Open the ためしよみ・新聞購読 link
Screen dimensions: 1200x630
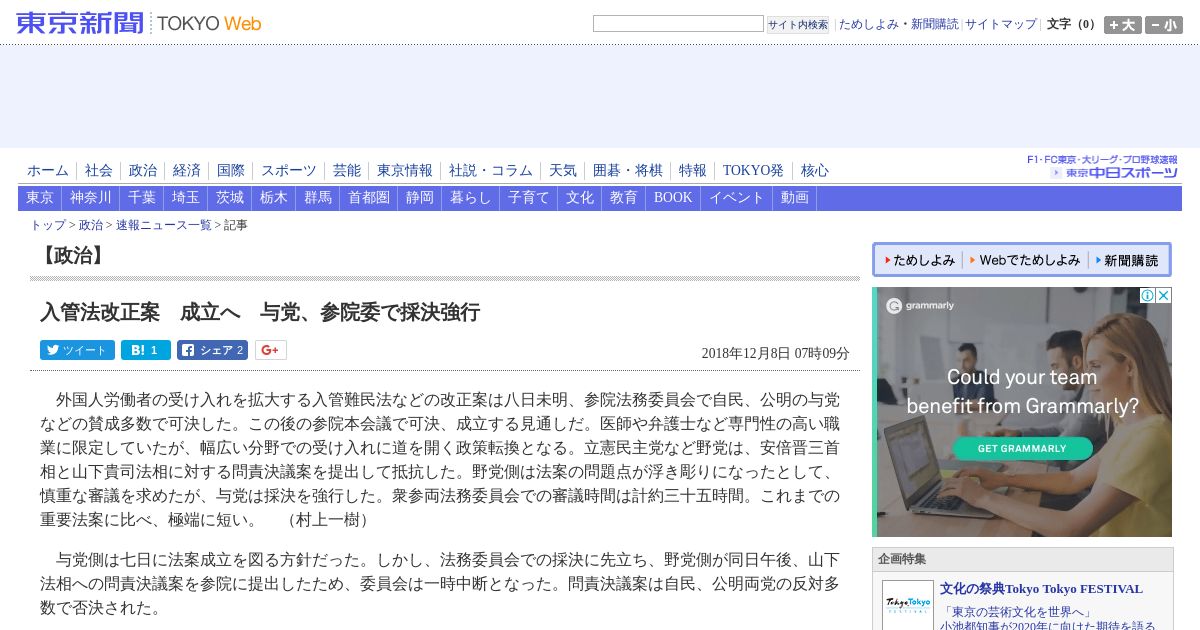coord(898,24)
